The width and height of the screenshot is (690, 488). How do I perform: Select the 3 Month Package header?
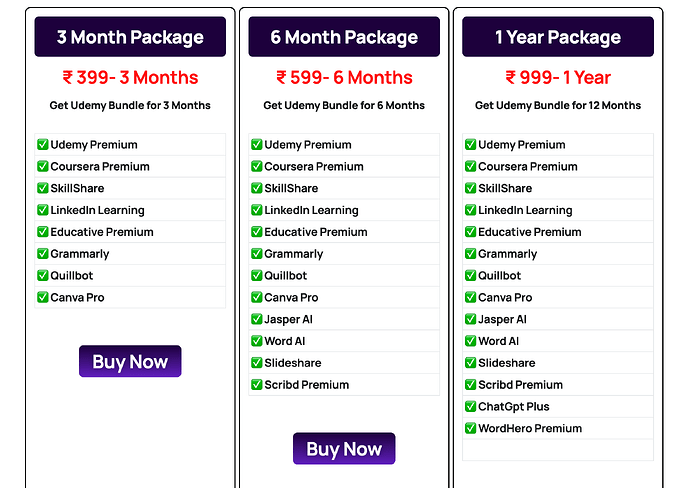[x=130, y=38]
